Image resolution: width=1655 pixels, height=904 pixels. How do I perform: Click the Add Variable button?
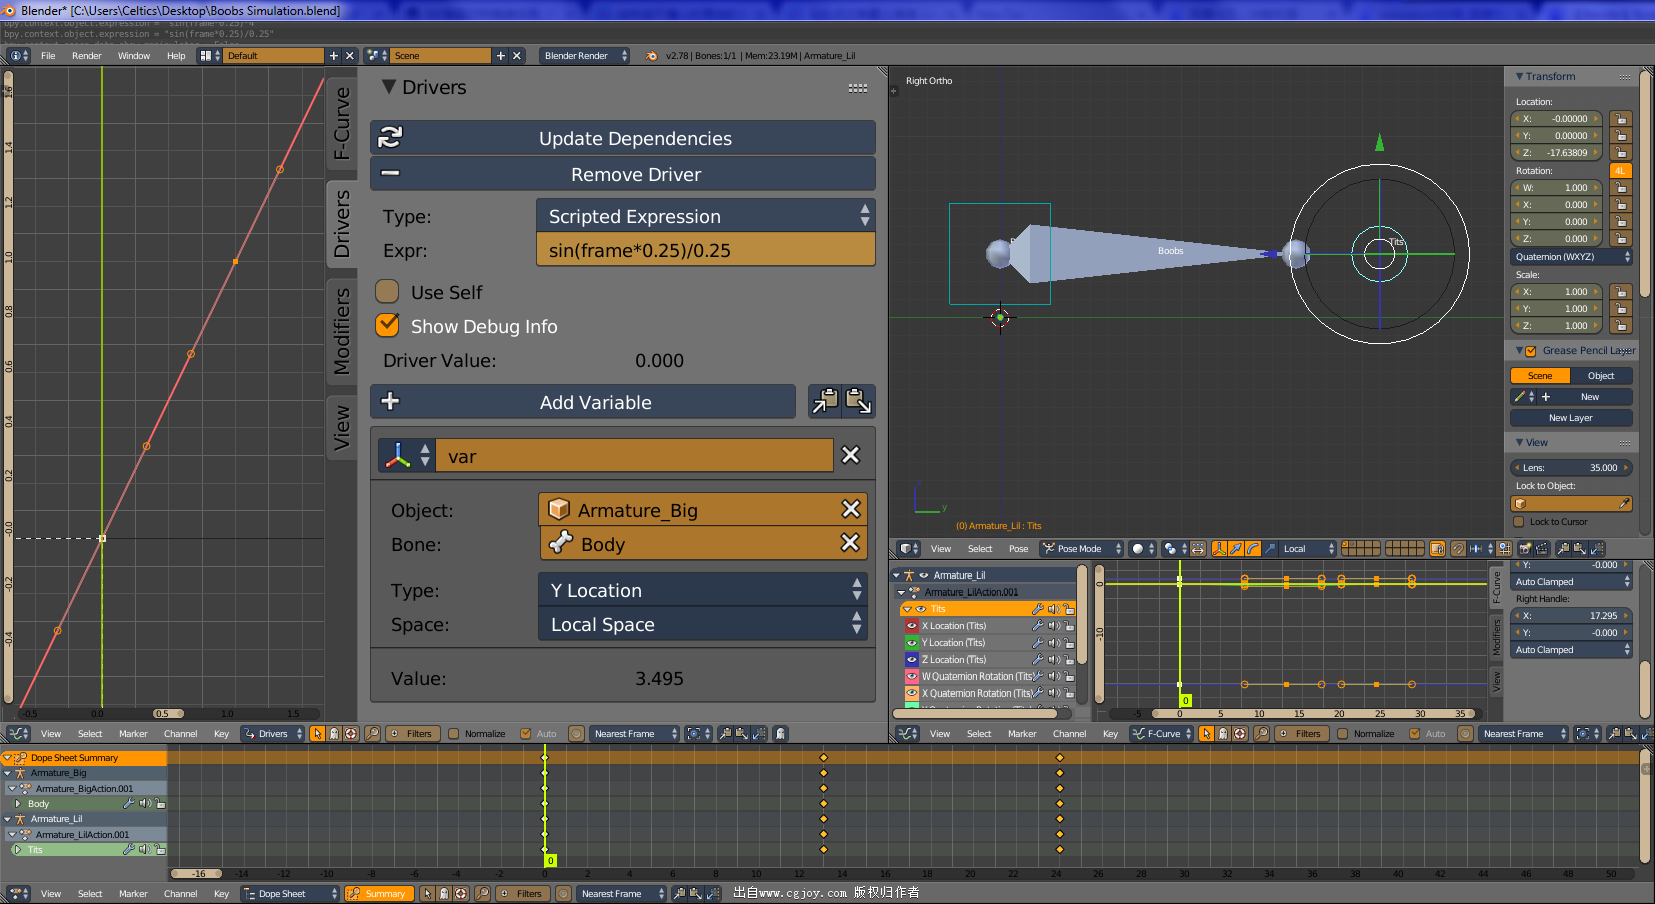pyautogui.click(x=583, y=402)
